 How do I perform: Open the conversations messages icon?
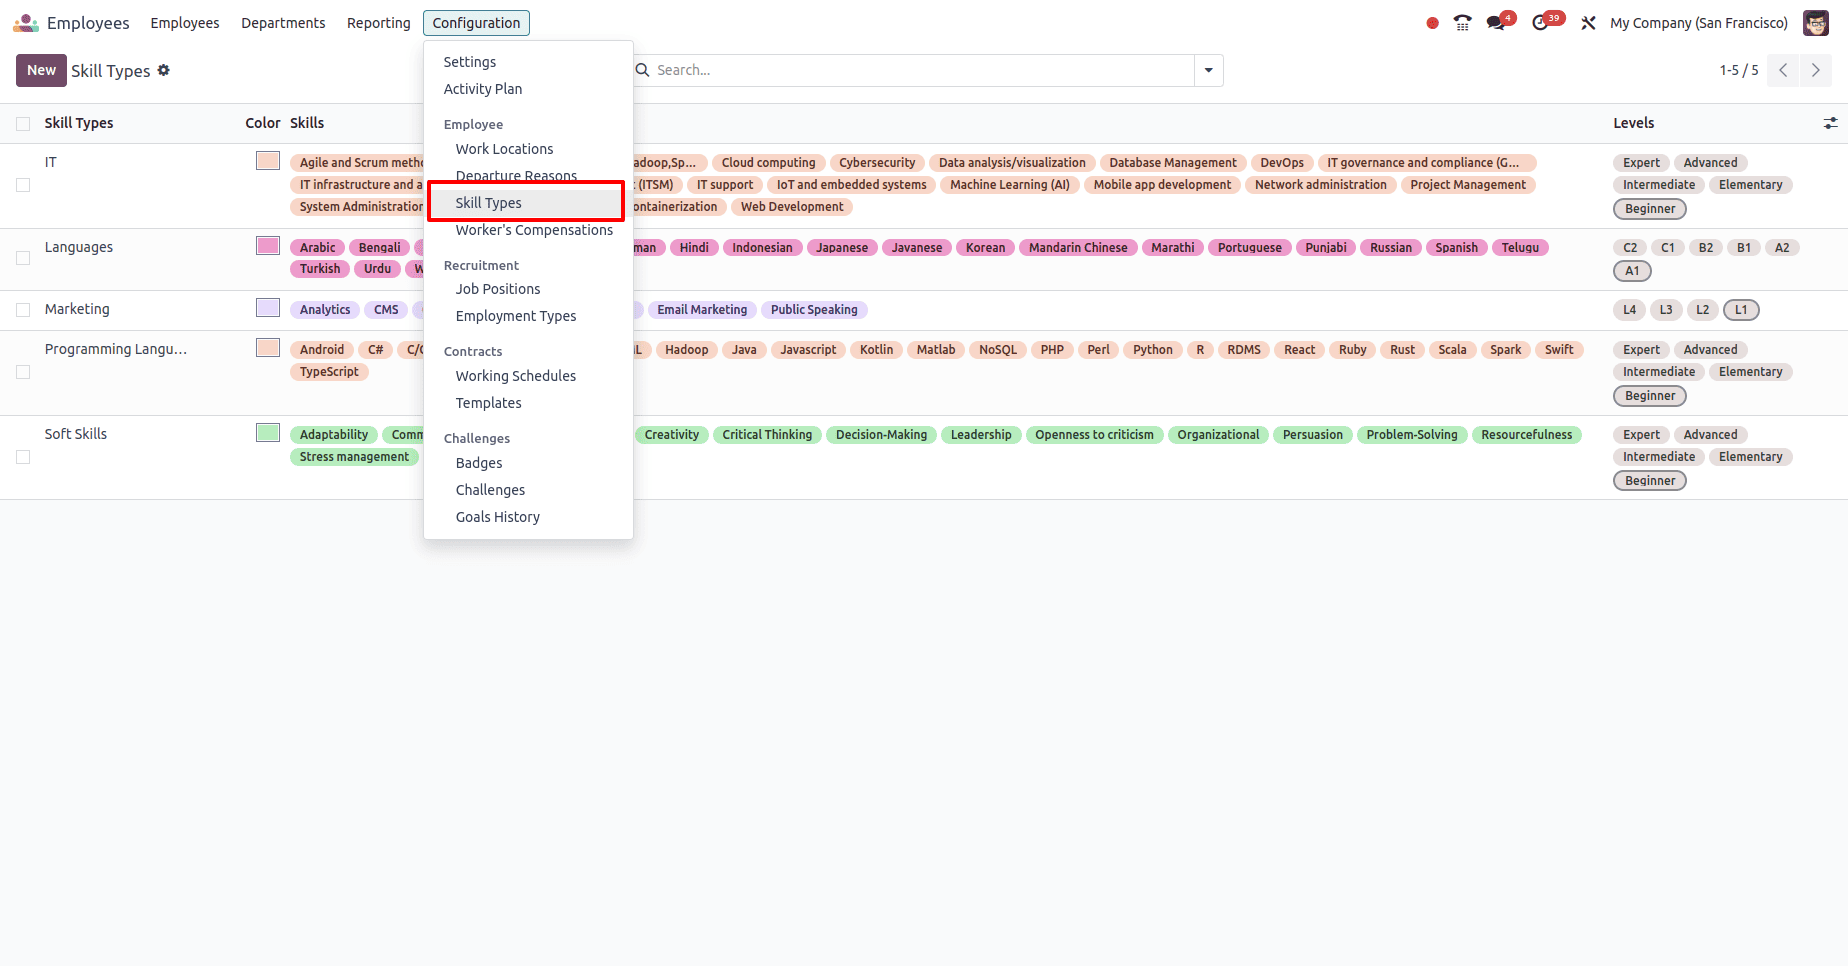(1496, 23)
